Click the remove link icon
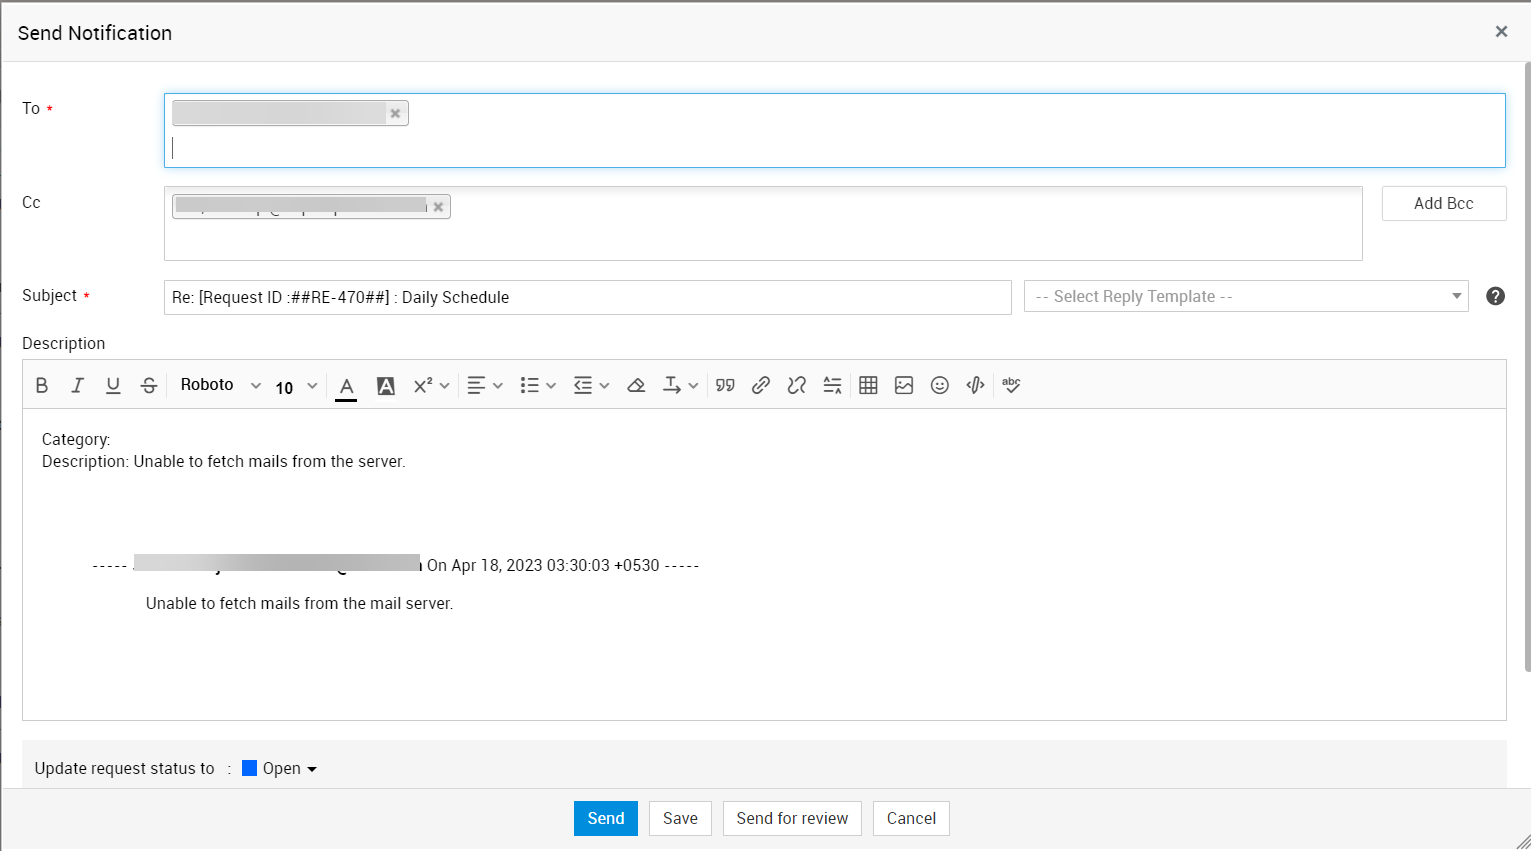The width and height of the screenshot is (1531, 851). pyautogui.click(x=796, y=386)
